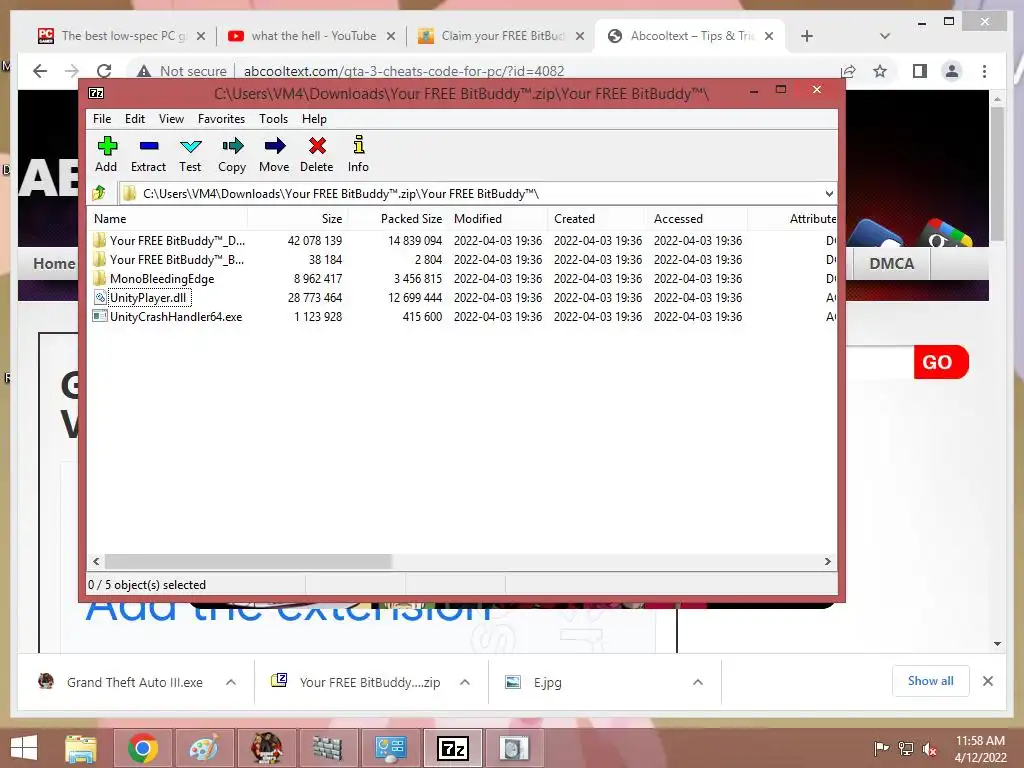Open Your FREE BitBuddy zip download options
Viewport: 1024px width, 768px height.
[465, 682]
